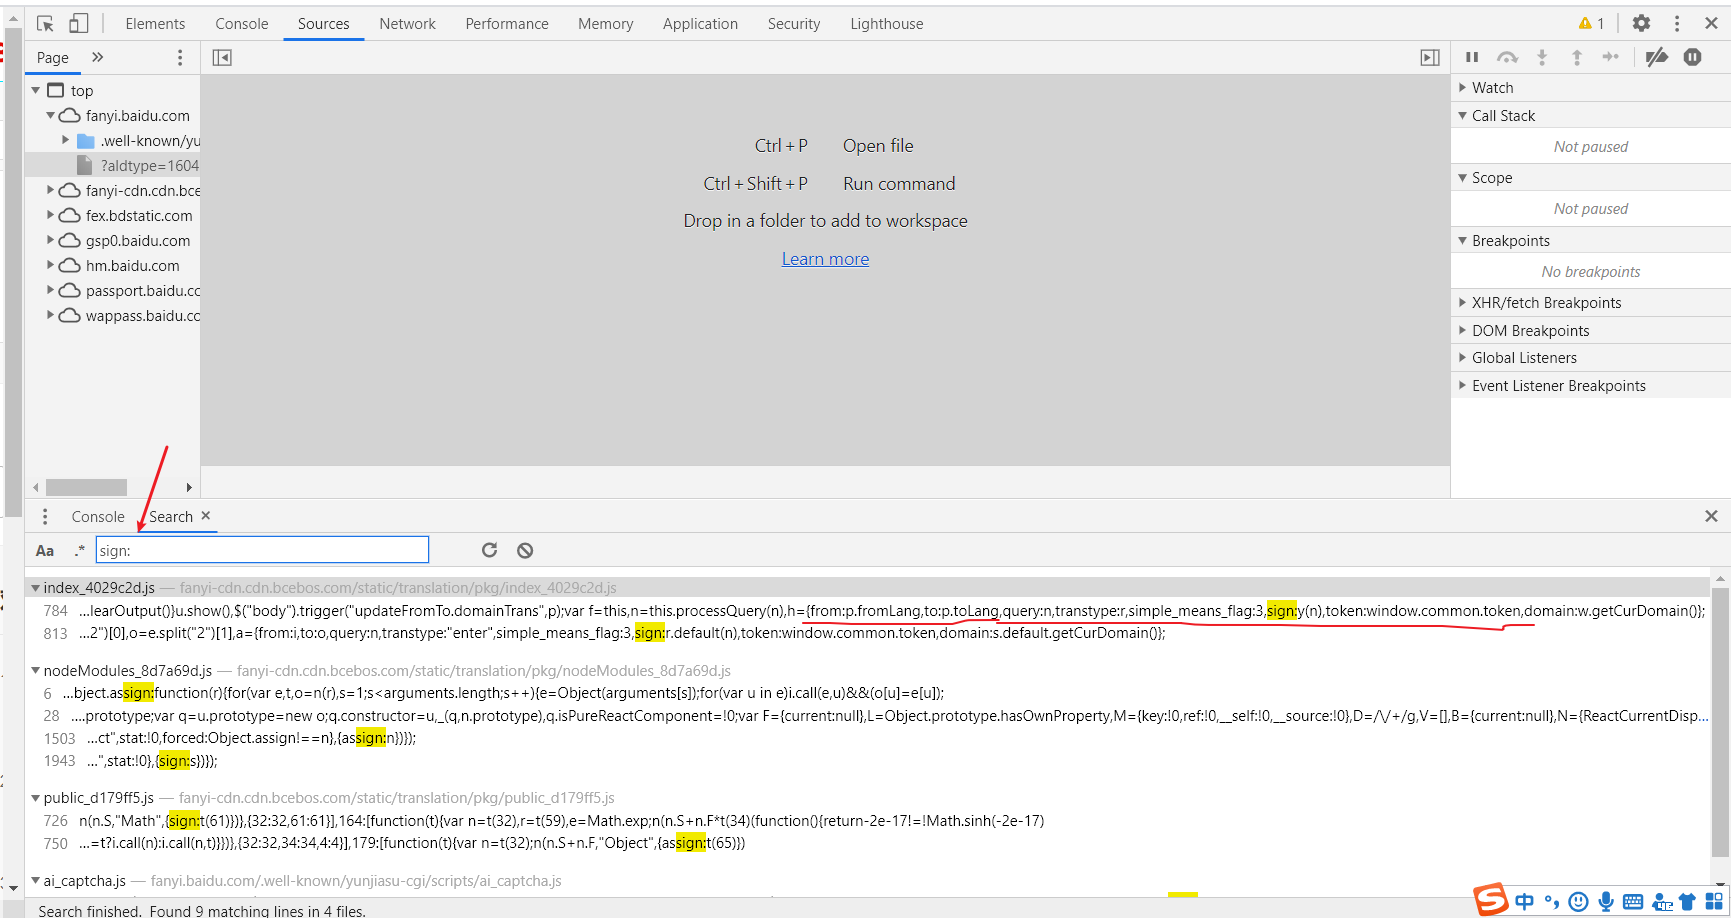Open the Lighthouse tab

(887, 24)
